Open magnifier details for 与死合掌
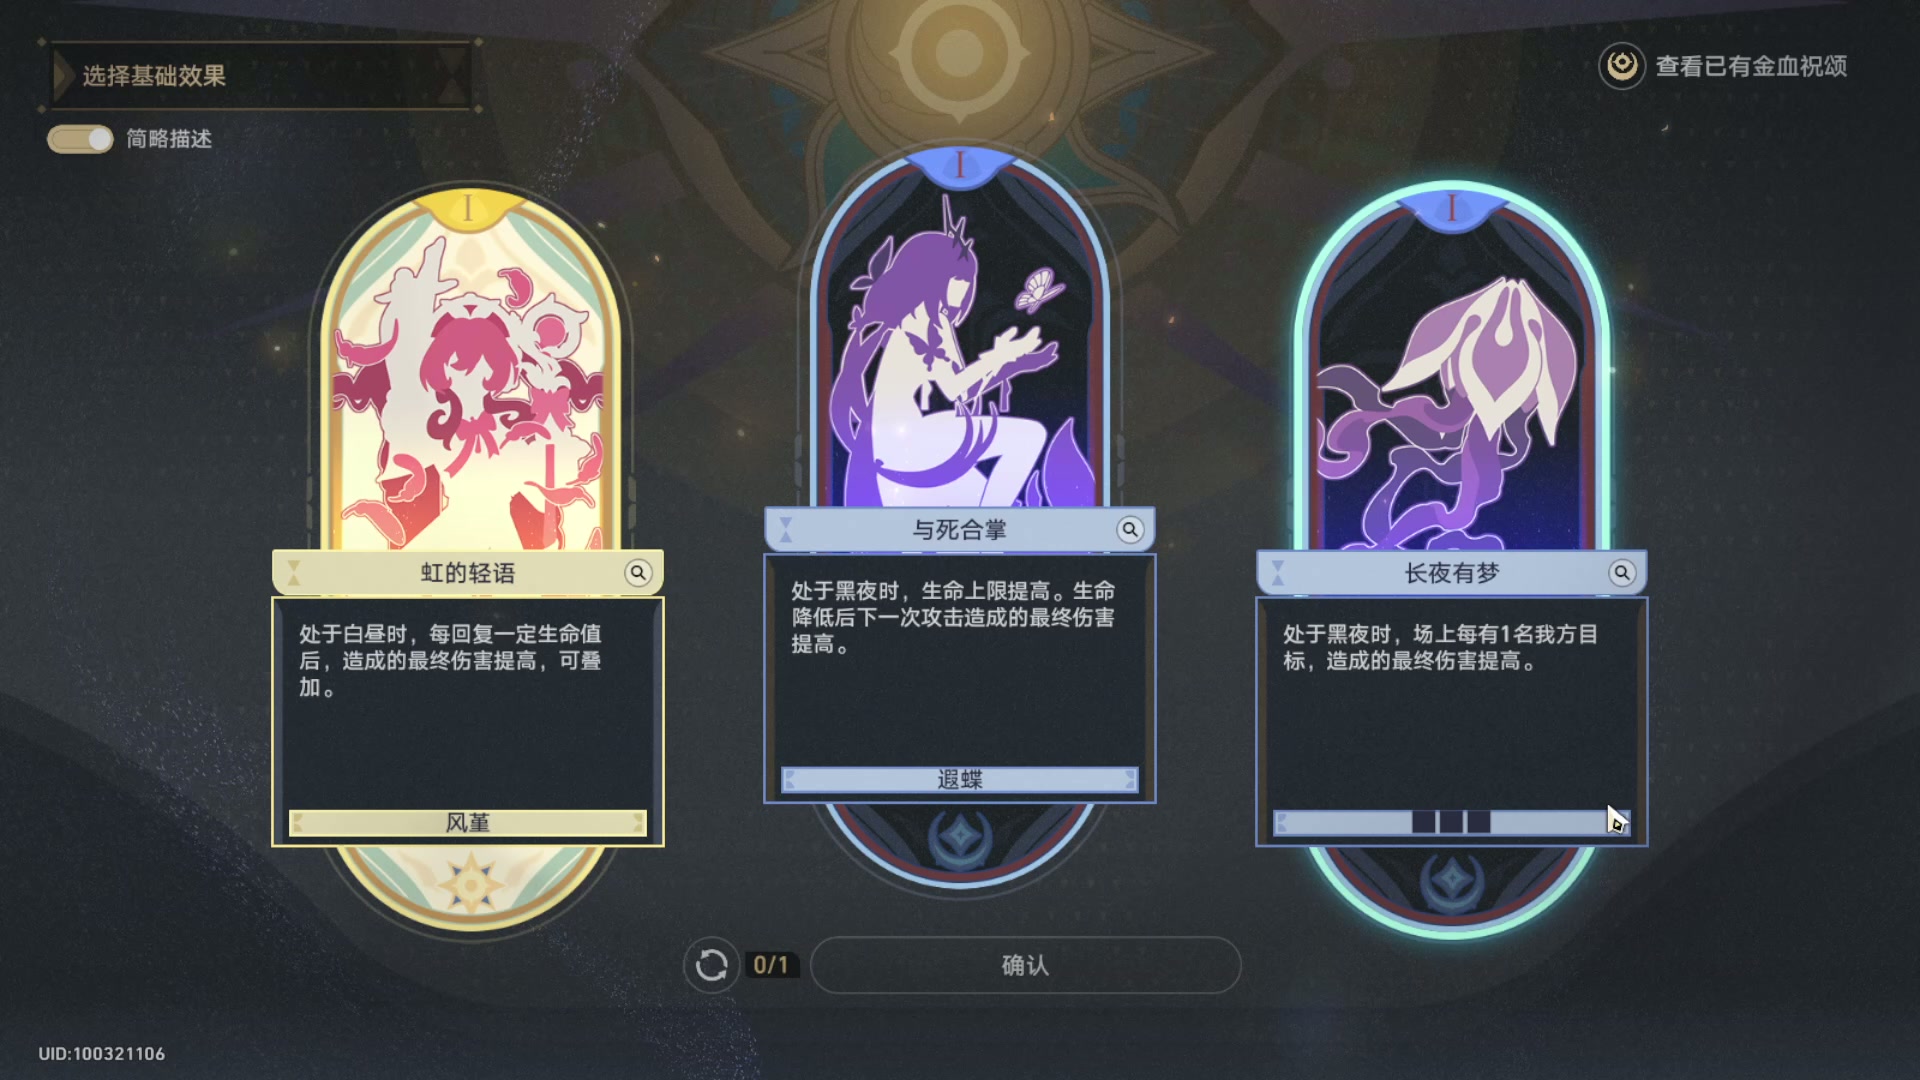Image resolution: width=1920 pixels, height=1080 pixels. (1130, 529)
